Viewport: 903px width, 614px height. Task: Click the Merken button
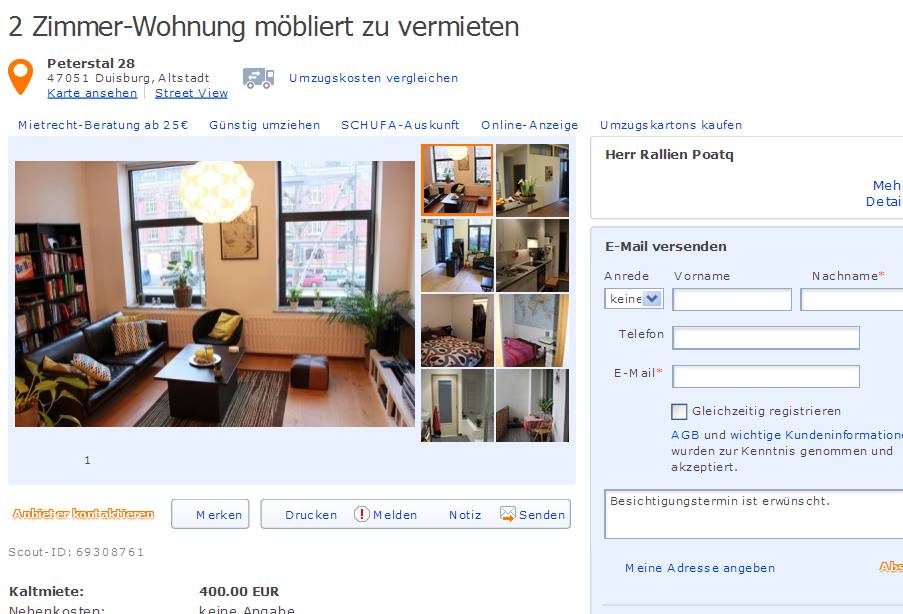point(210,514)
